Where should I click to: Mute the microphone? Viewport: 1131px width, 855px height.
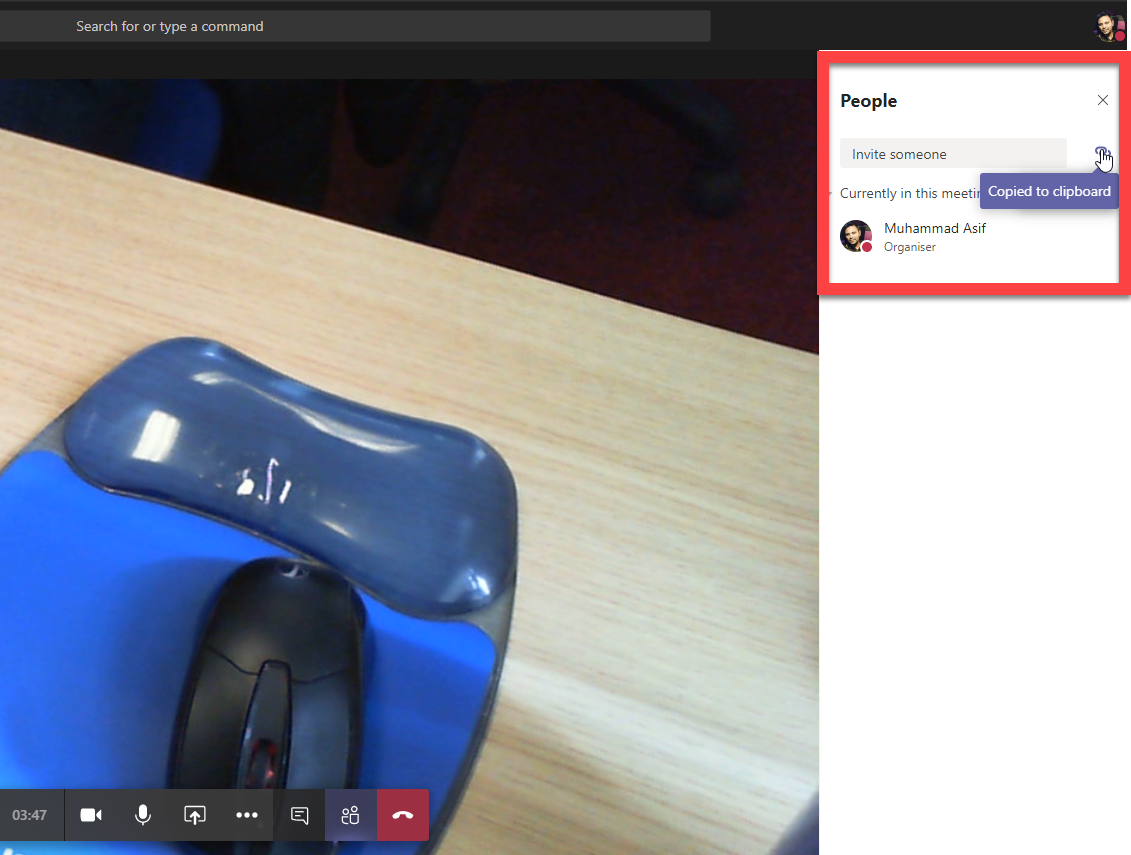[x=143, y=815]
